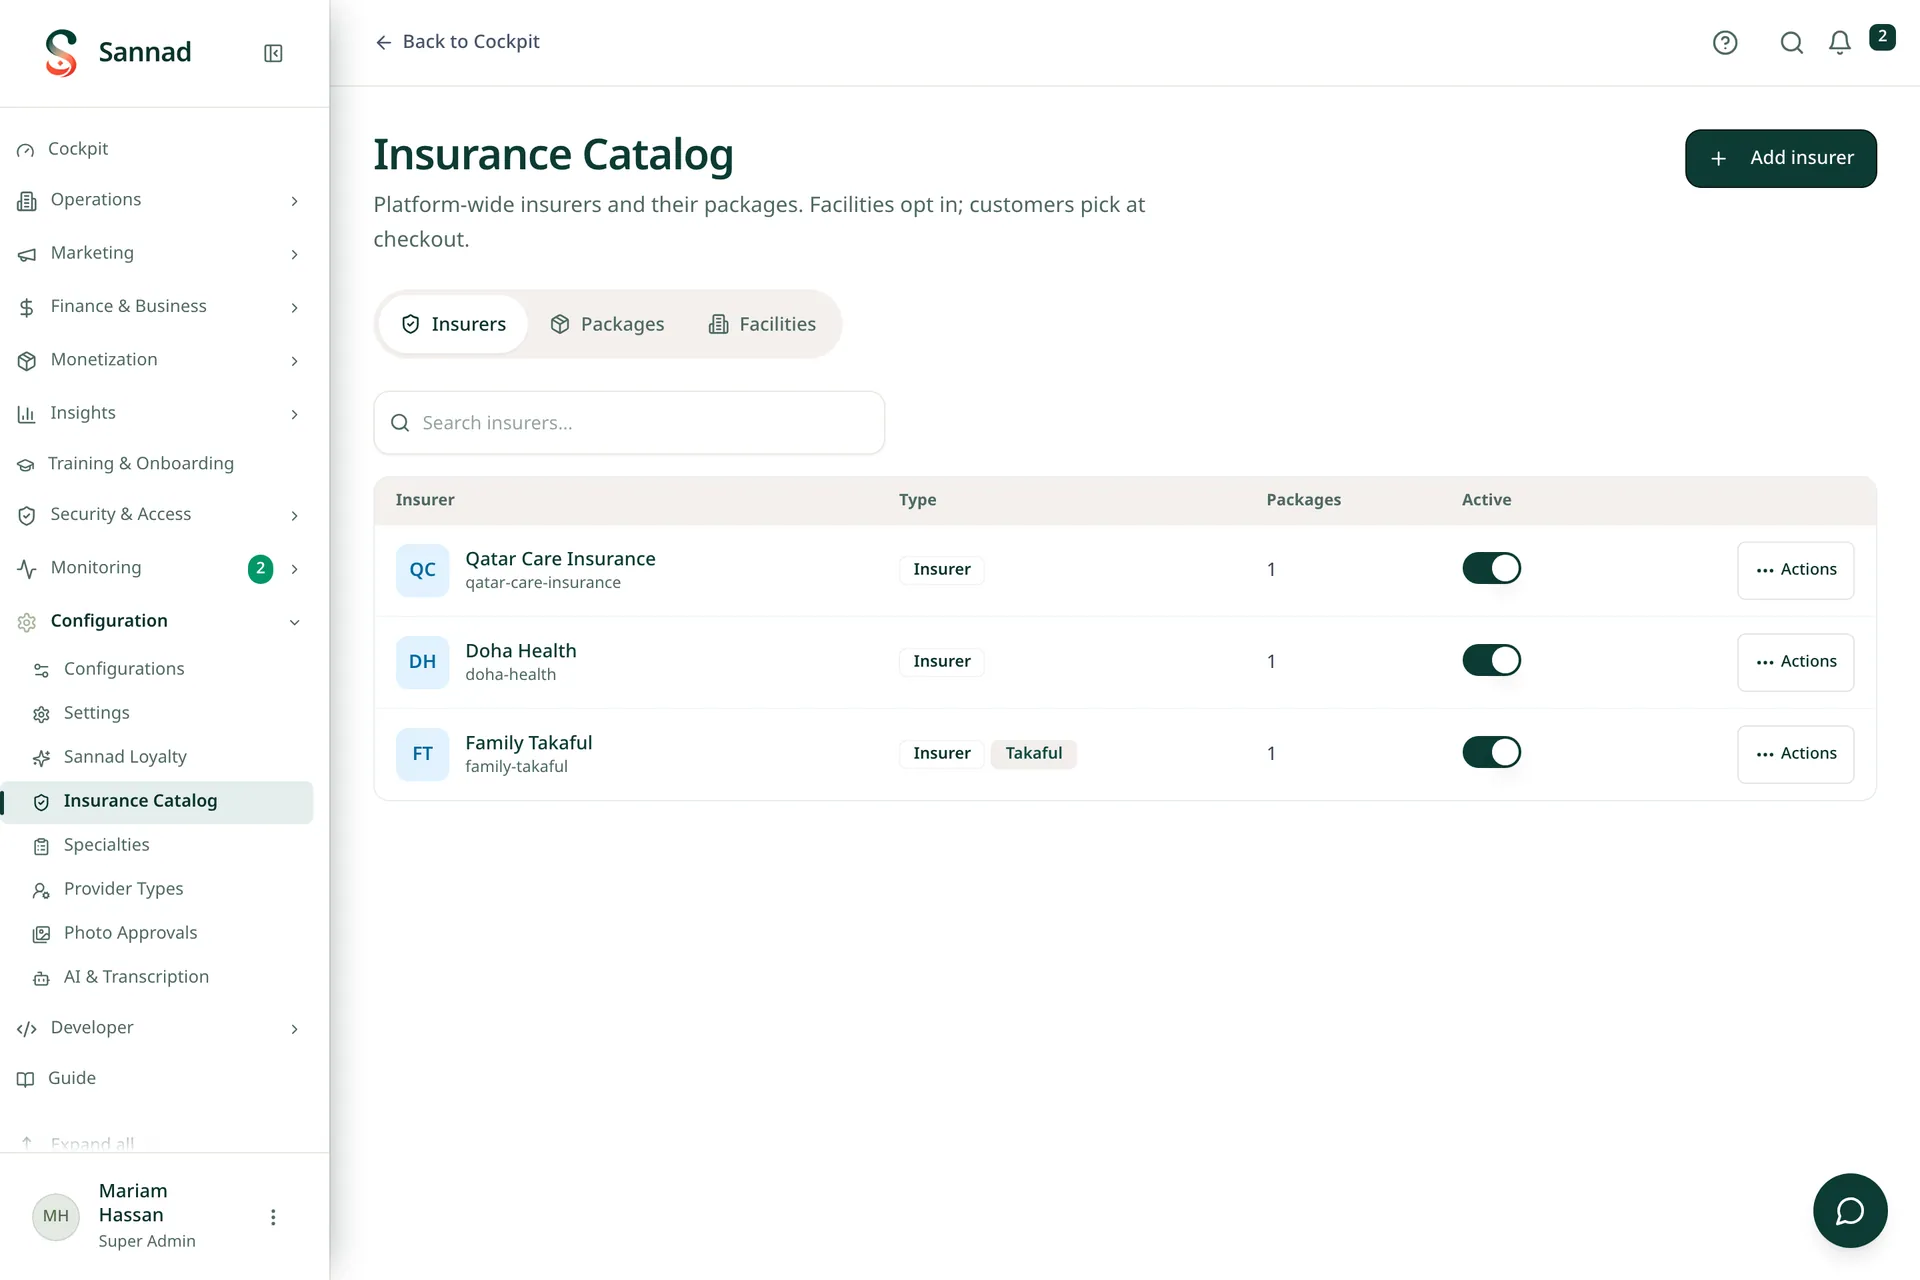Toggle Family Takaful active switch

click(x=1491, y=752)
